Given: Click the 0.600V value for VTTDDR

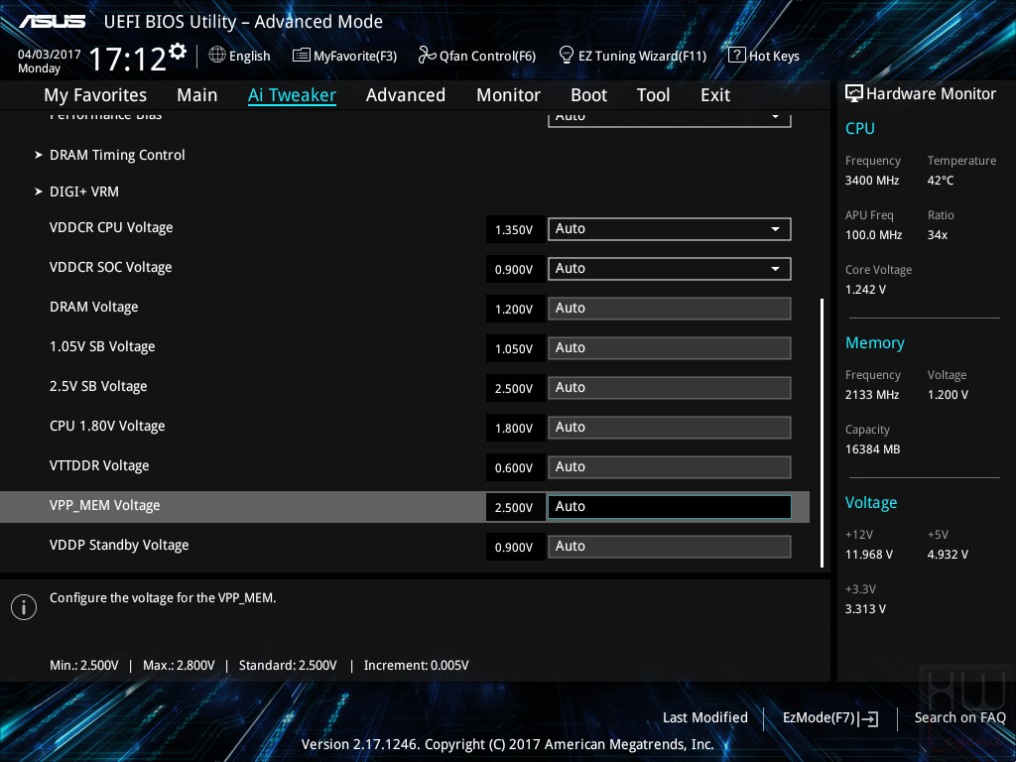Looking at the screenshot, I should point(514,468).
